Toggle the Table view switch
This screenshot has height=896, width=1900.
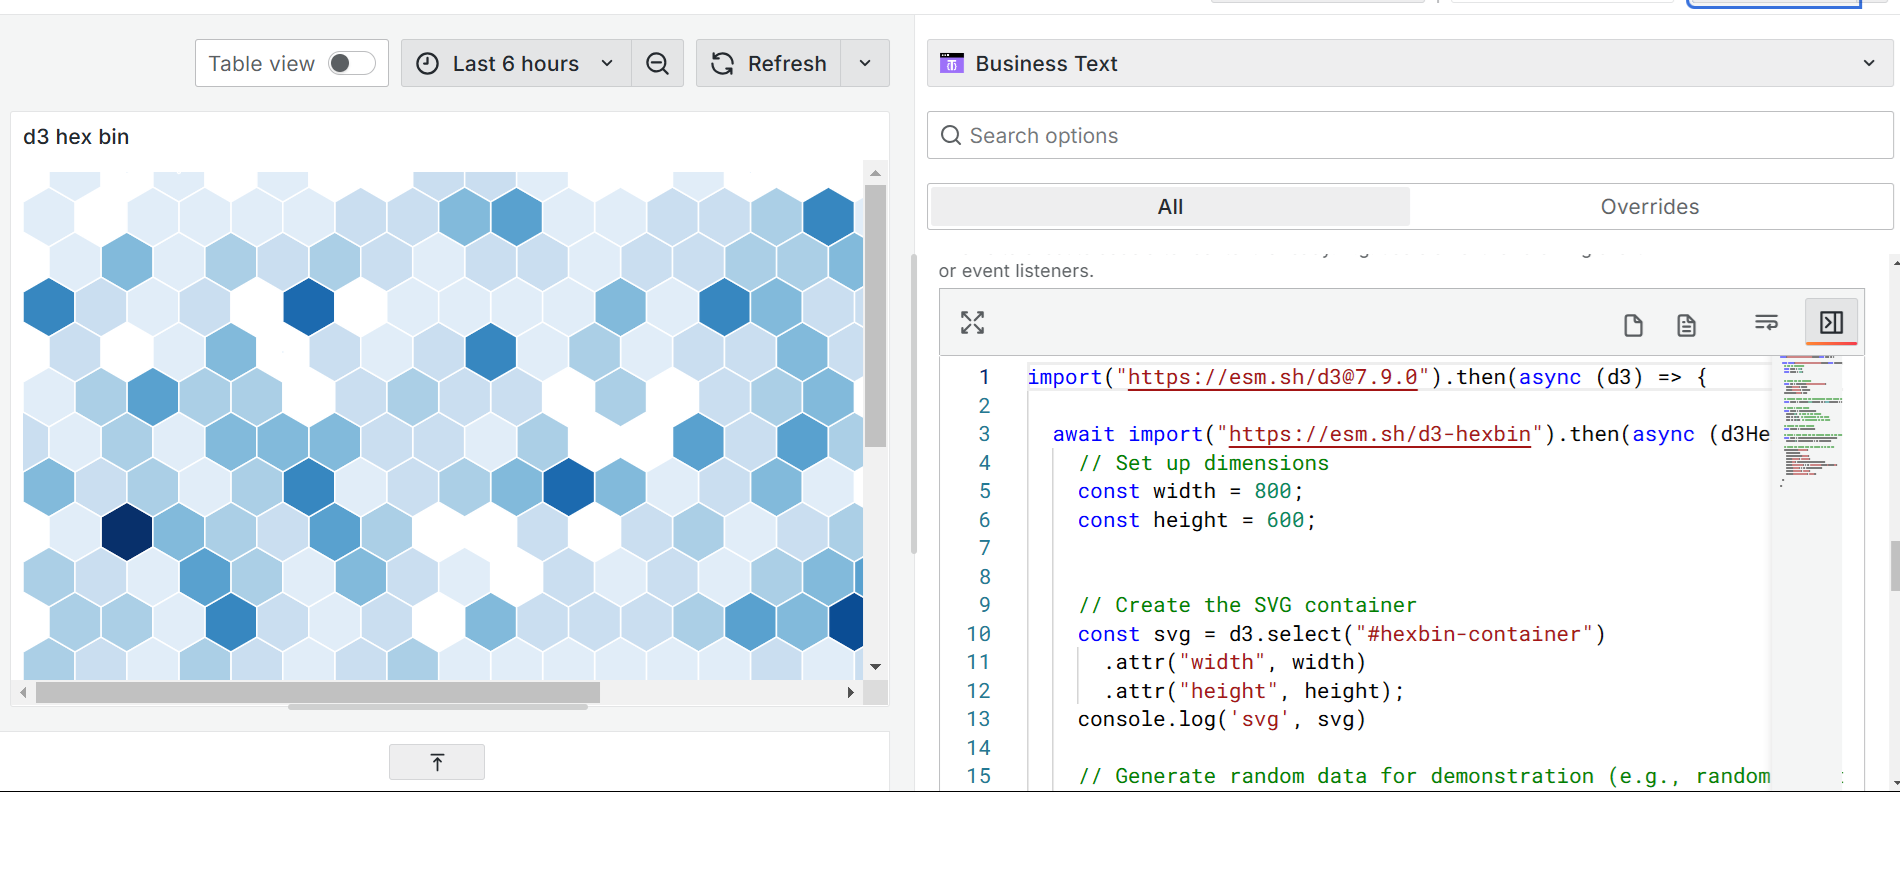(351, 64)
